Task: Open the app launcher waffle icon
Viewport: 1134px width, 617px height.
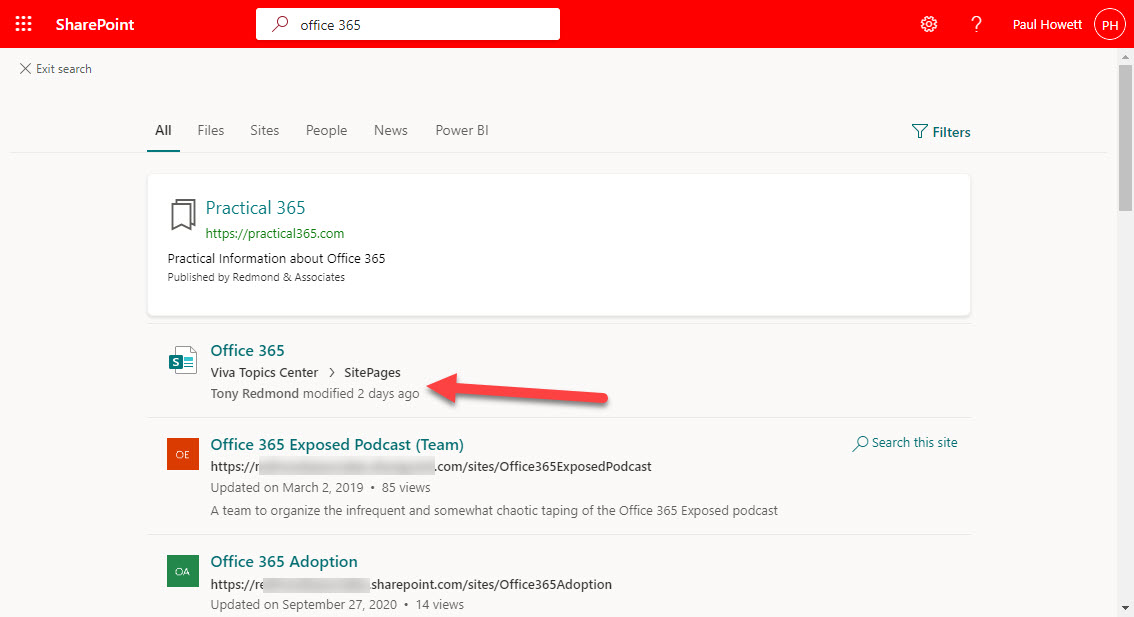Action: click(x=23, y=23)
